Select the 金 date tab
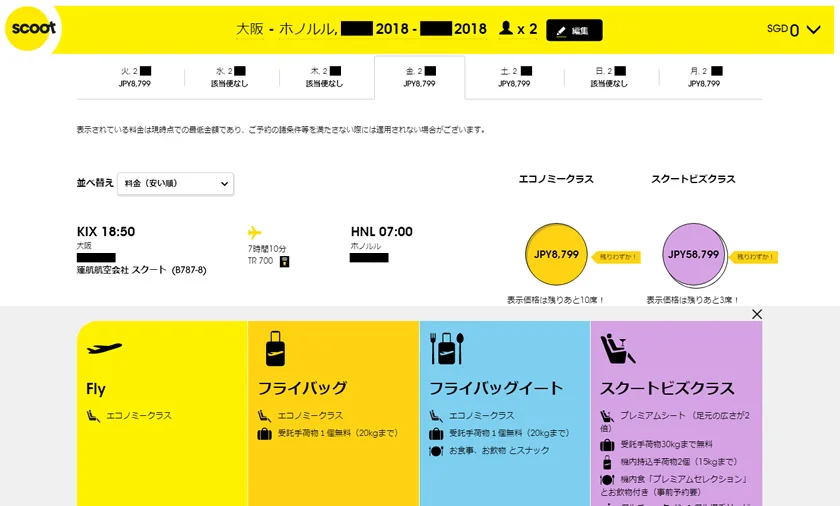The width and height of the screenshot is (840, 506). (x=419, y=77)
